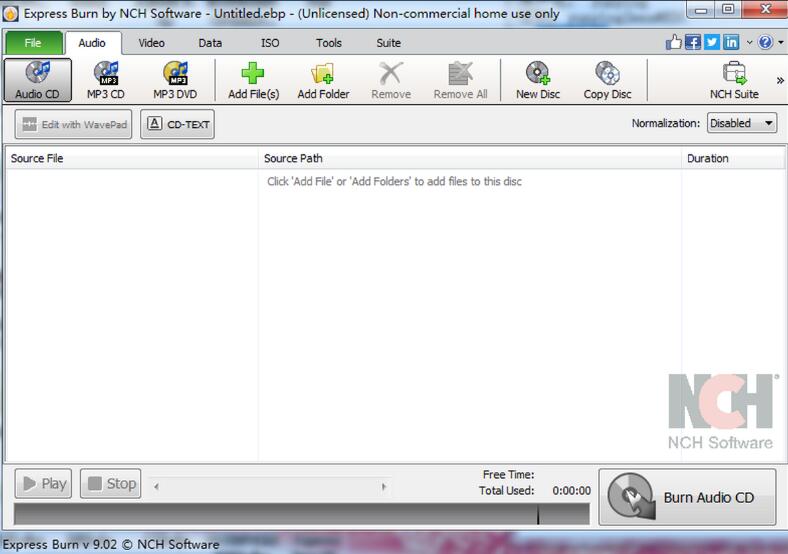Sort by Source File column header
788x554 pixels.
[x=132, y=158]
